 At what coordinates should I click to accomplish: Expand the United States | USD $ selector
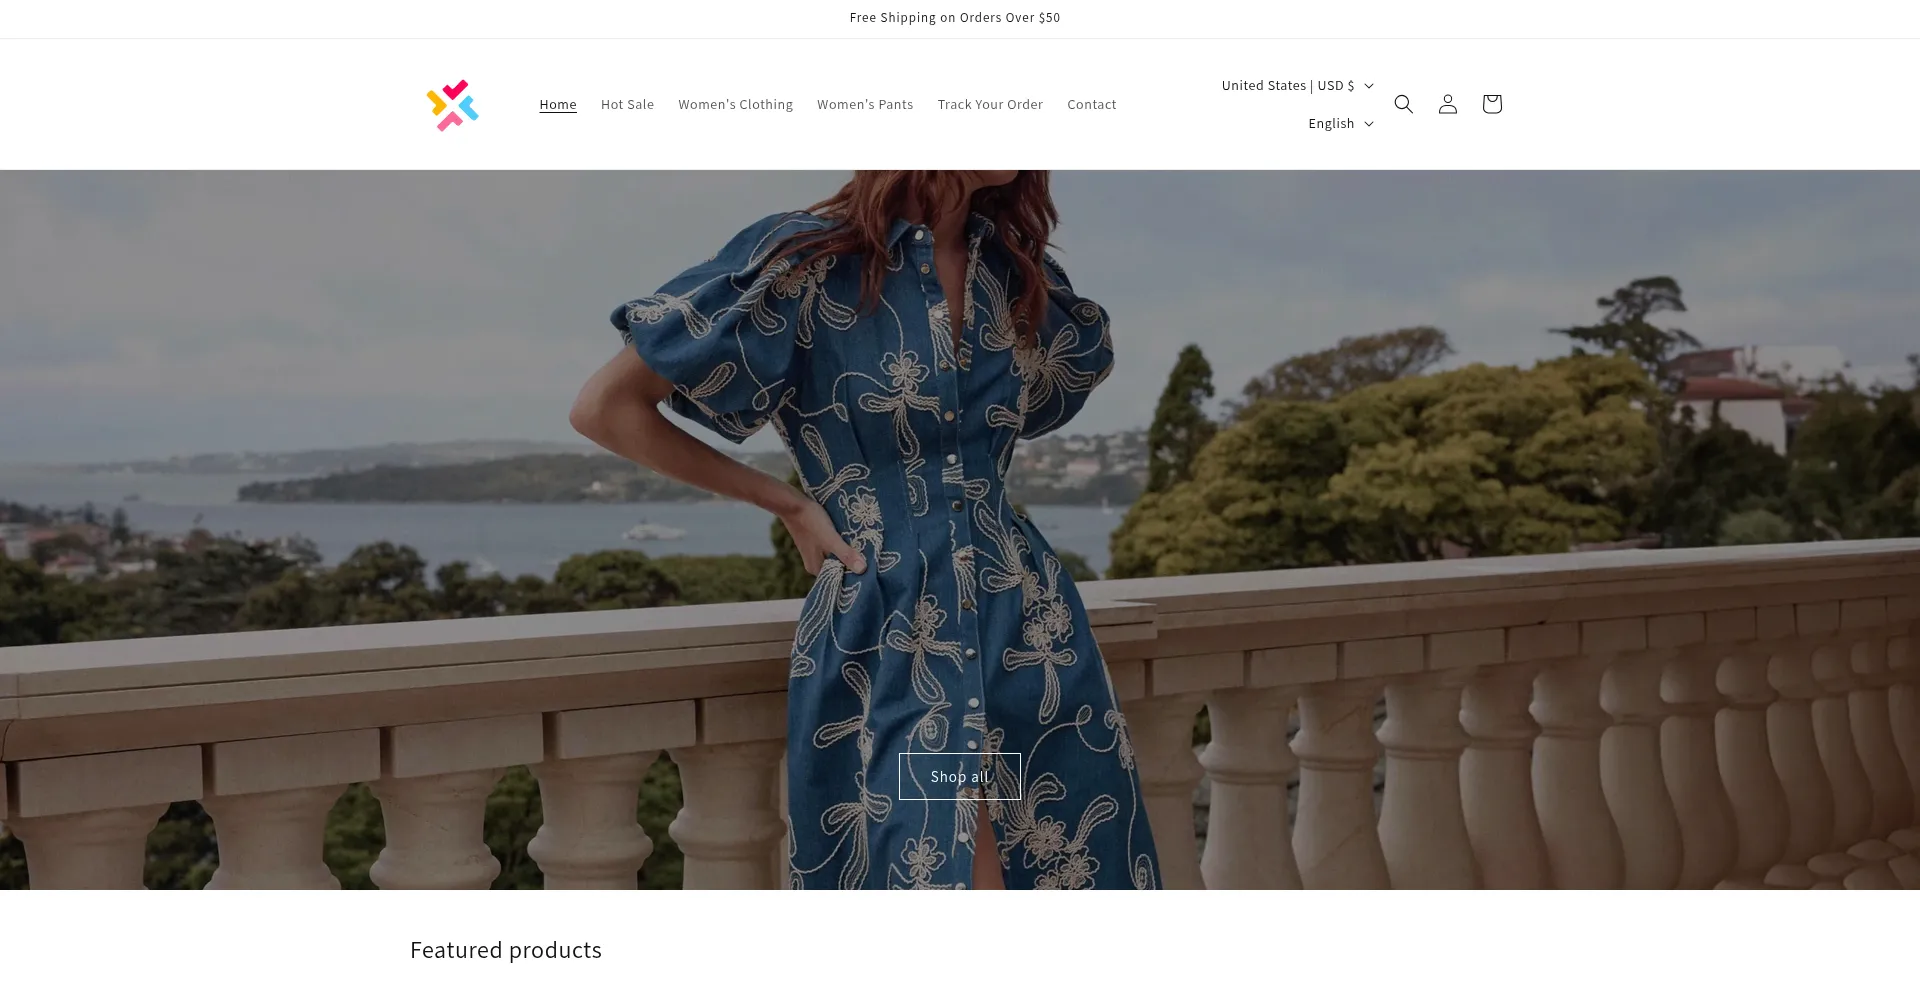(x=1287, y=86)
